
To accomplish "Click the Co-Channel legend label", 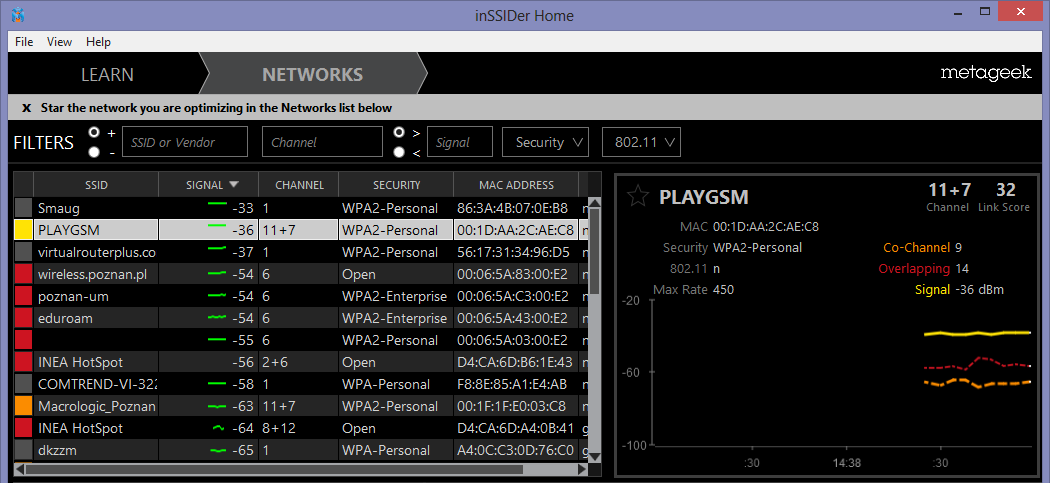I will pyautogui.click(x=916, y=248).
